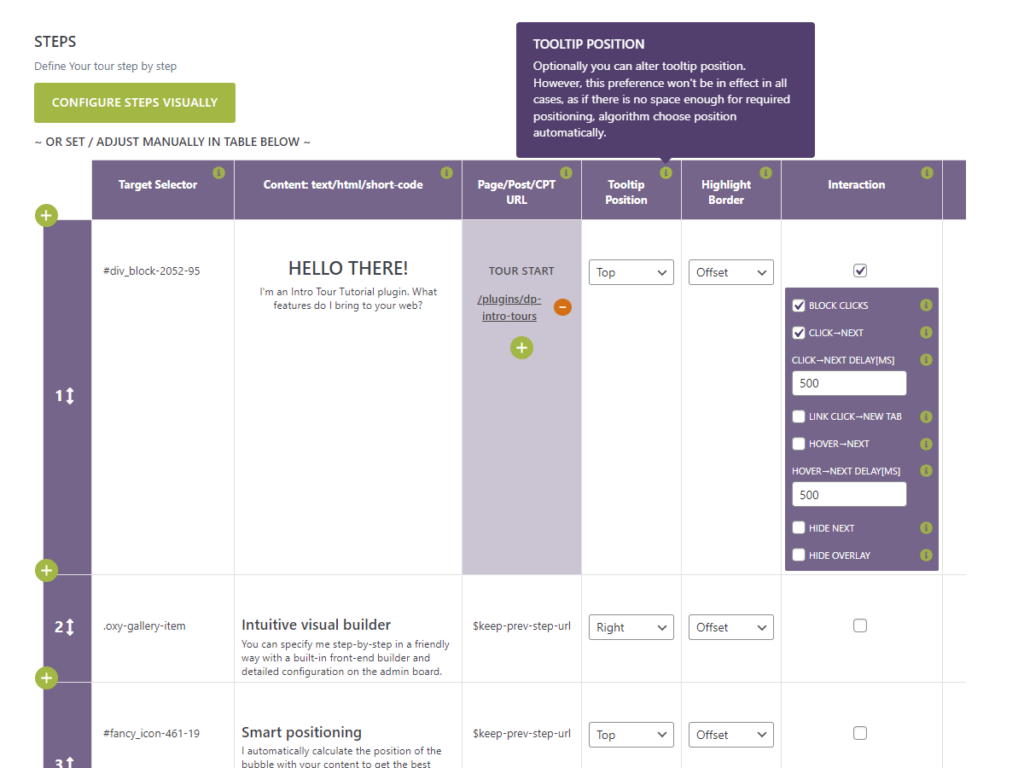Enable the Hover→Next checkbox
This screenshot has width=1024, height=768.
(799, 444)
